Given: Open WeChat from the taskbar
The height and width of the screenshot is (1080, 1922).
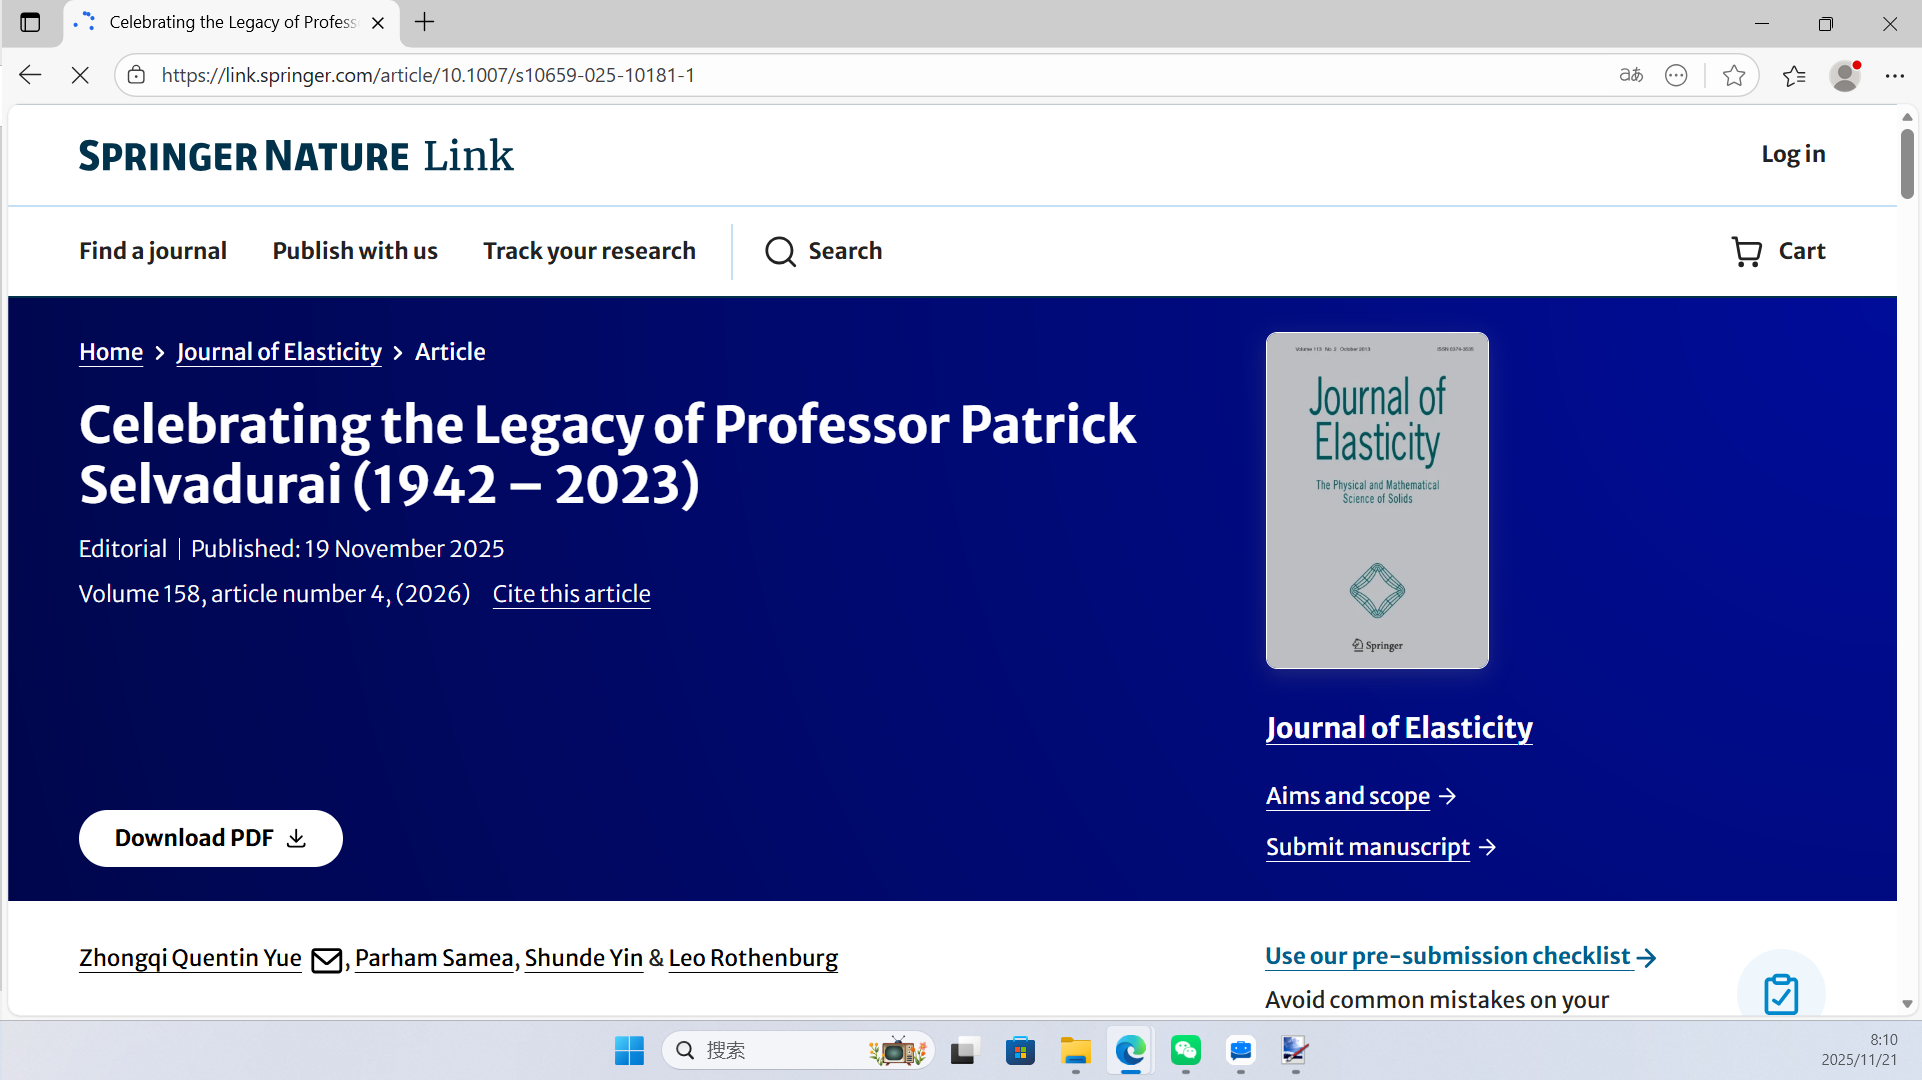Looking at the screenshot, I should [x=1186, y=1051].
